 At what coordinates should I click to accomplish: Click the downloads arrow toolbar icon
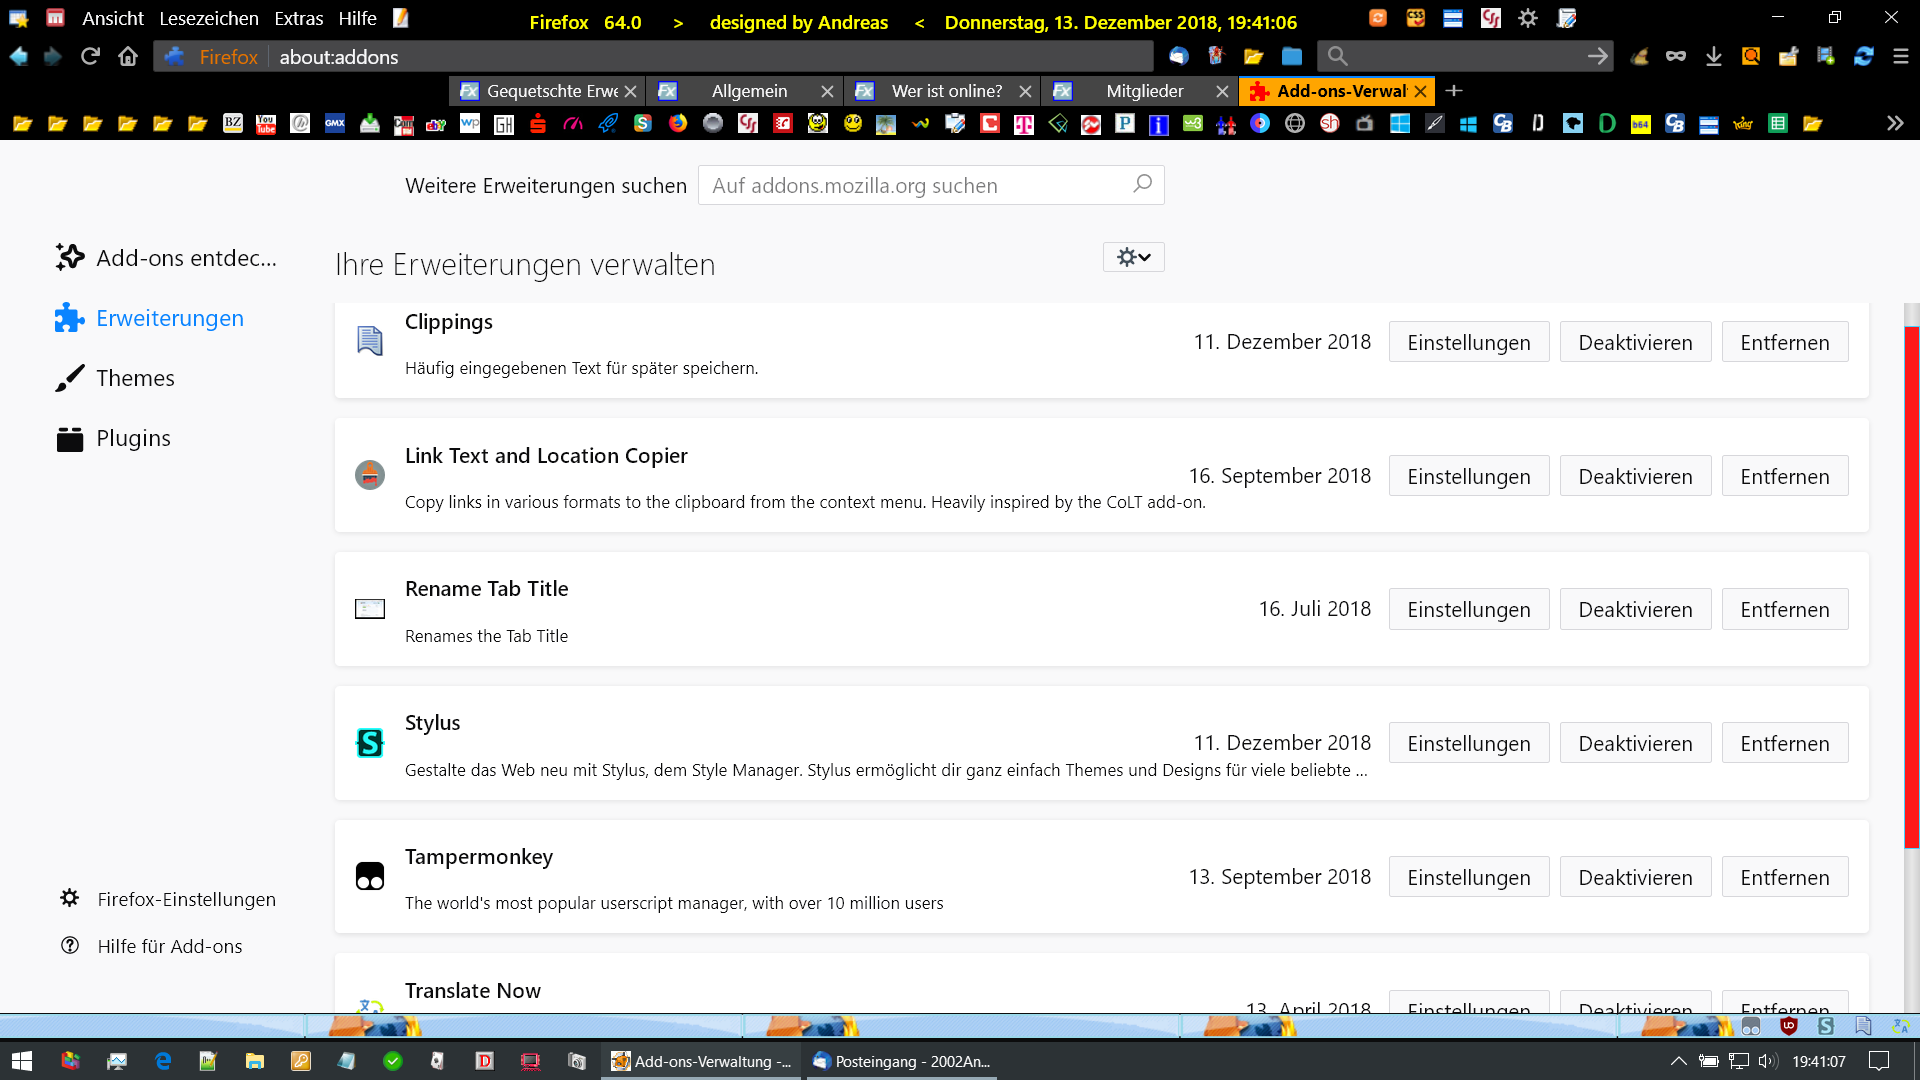click(x=1713, y=57)
